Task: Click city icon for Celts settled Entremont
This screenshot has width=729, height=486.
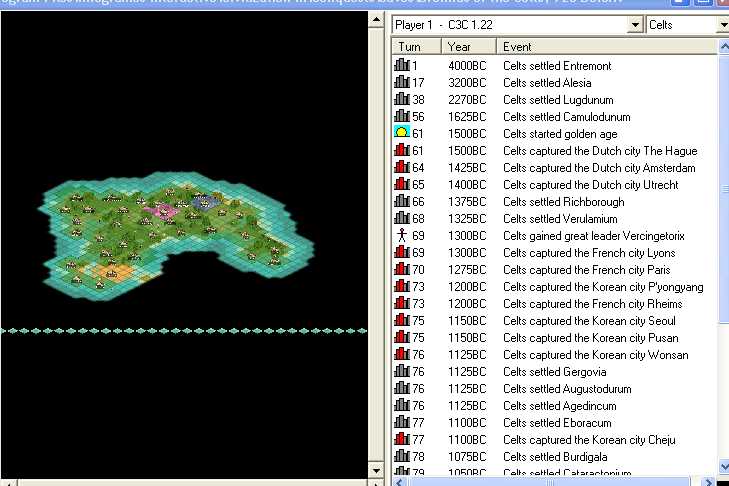Action: (402, 65)
